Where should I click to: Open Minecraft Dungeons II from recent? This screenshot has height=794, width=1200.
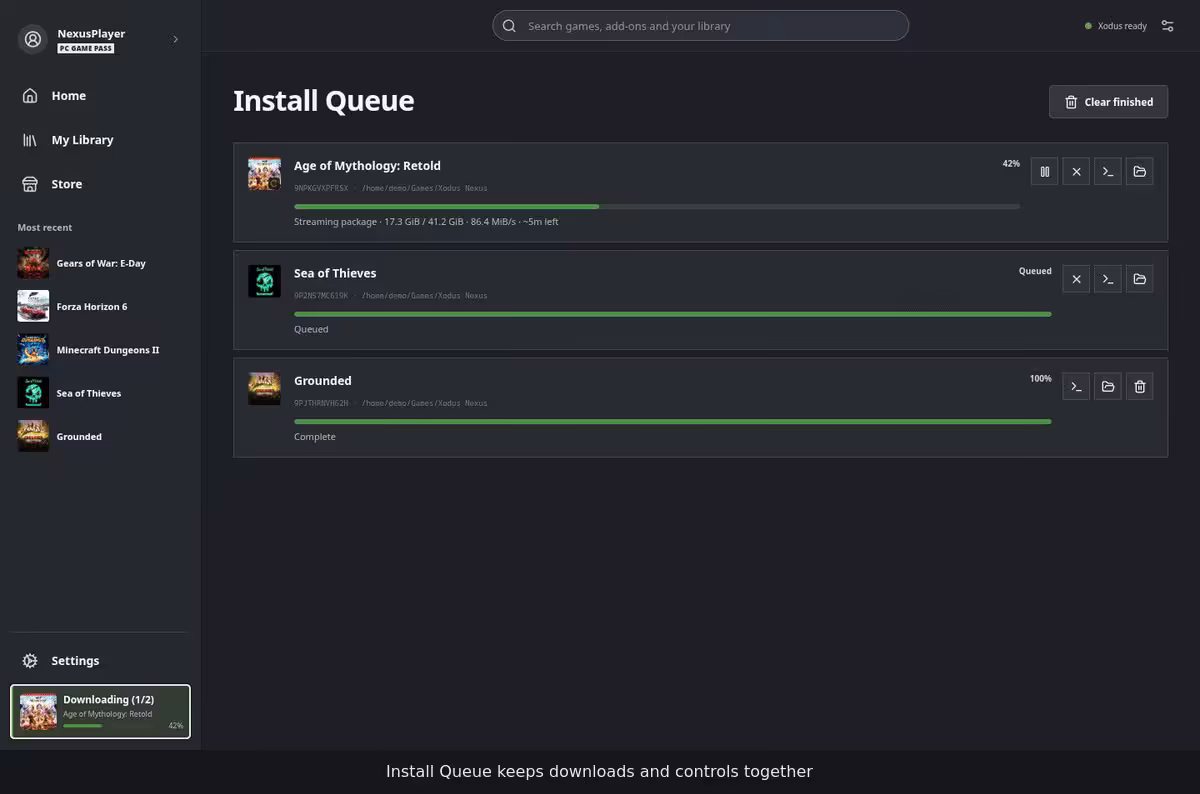point(100,350)
